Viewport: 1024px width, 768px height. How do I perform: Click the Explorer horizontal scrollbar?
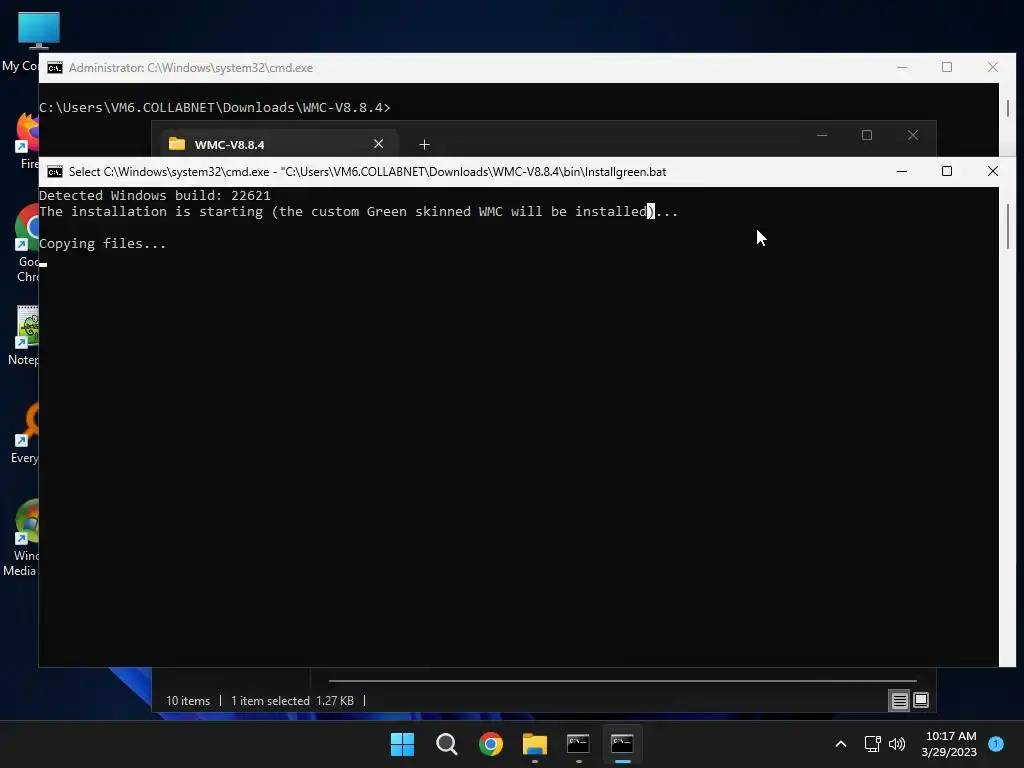pyautogui.click(x=622, y=680)
